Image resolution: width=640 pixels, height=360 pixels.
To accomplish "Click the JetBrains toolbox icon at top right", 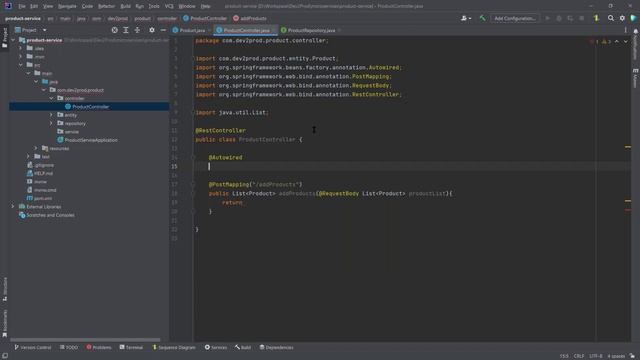I will coord(633,18).
